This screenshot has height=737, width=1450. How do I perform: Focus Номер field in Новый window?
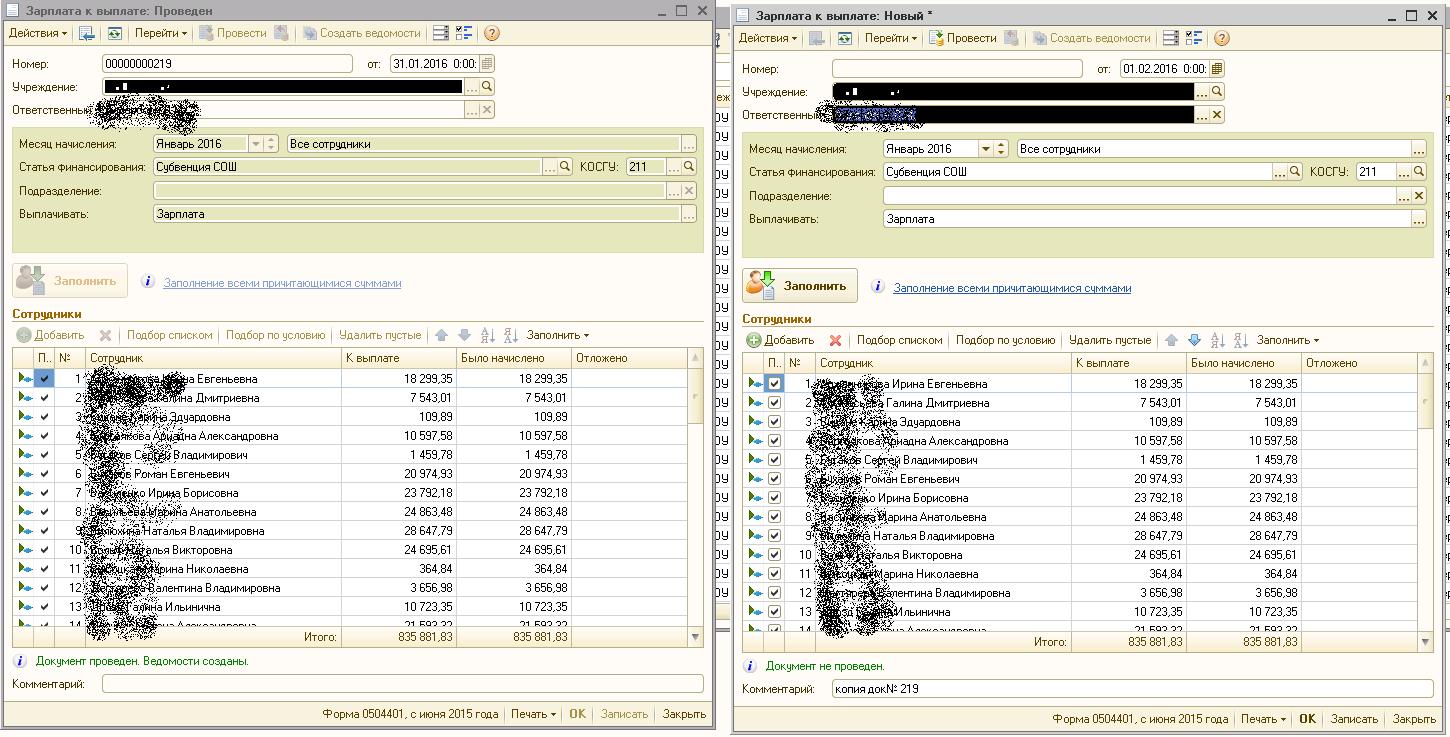[957, 69]
